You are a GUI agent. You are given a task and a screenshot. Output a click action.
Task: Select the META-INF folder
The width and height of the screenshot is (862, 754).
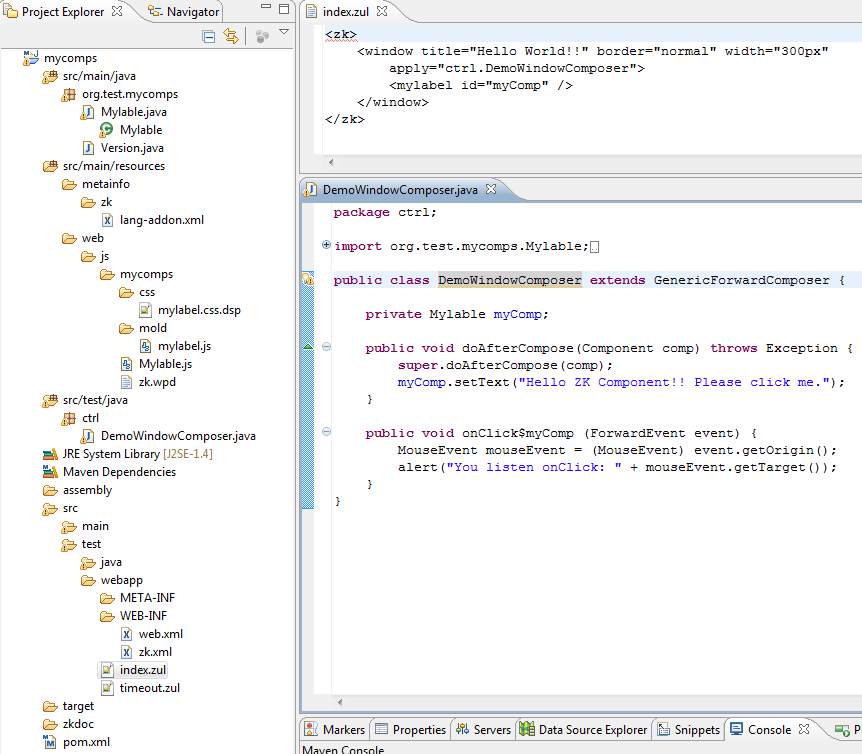(x=147, y=598)
